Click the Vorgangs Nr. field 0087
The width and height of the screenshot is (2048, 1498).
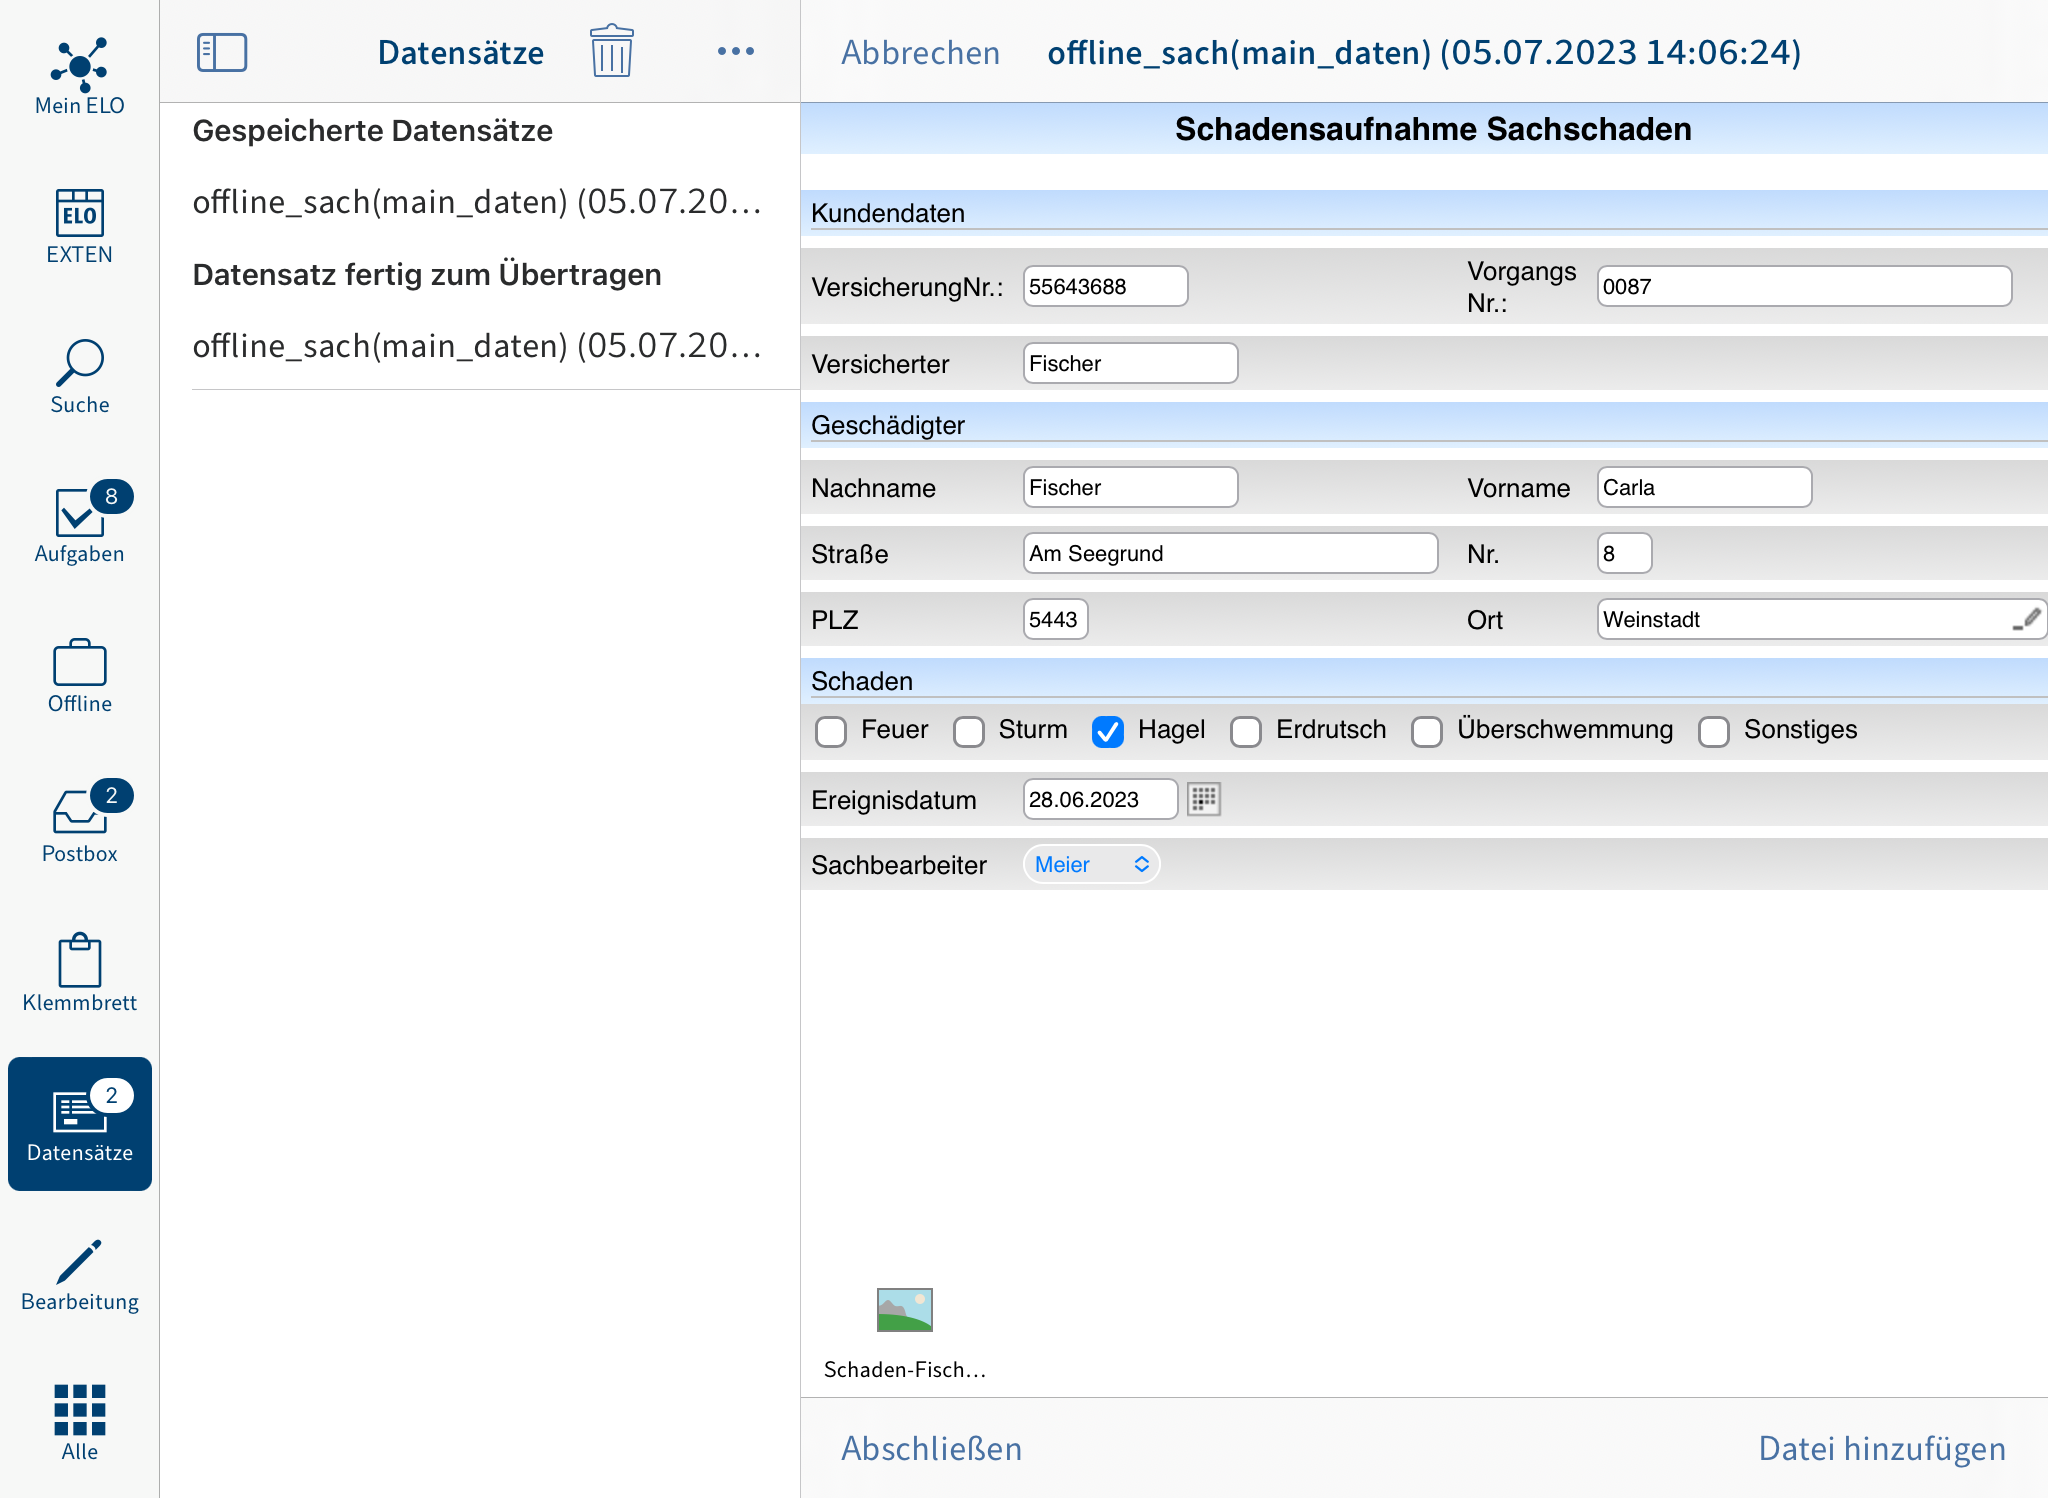[1804, 286]
